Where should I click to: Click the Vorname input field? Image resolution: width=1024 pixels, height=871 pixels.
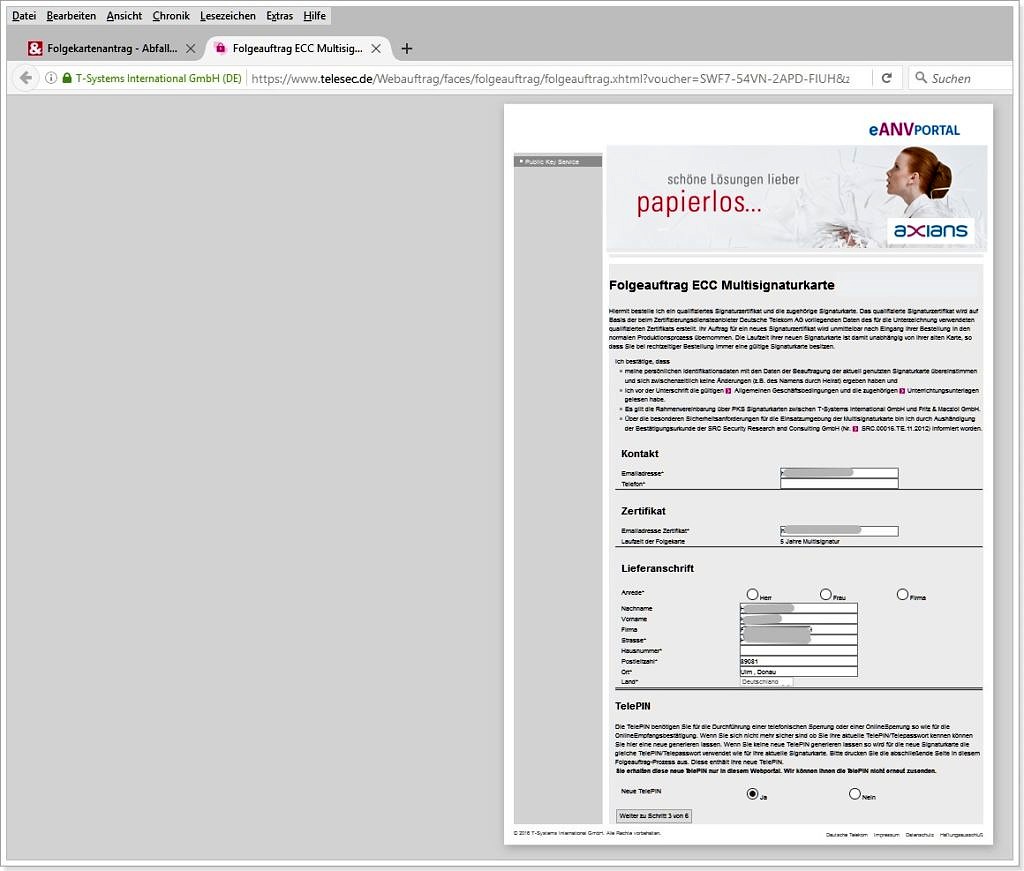(x=799, y=619)
